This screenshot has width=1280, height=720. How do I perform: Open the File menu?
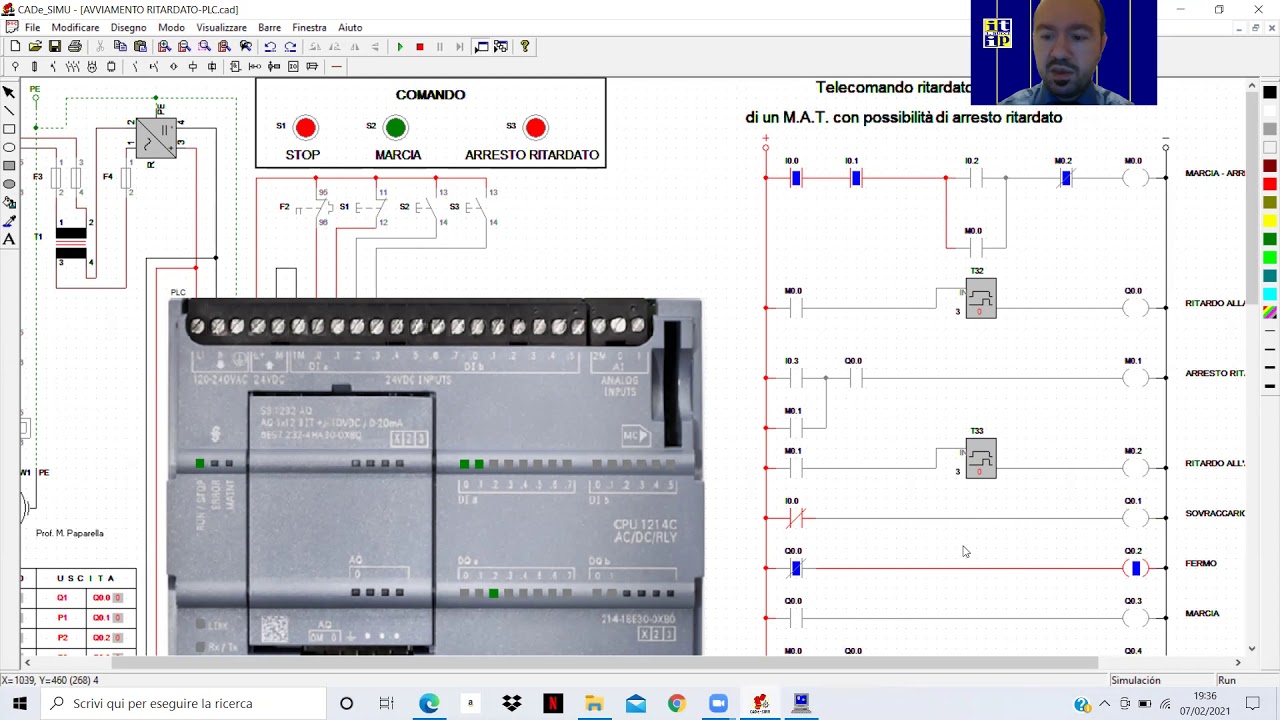click(33, 27)
